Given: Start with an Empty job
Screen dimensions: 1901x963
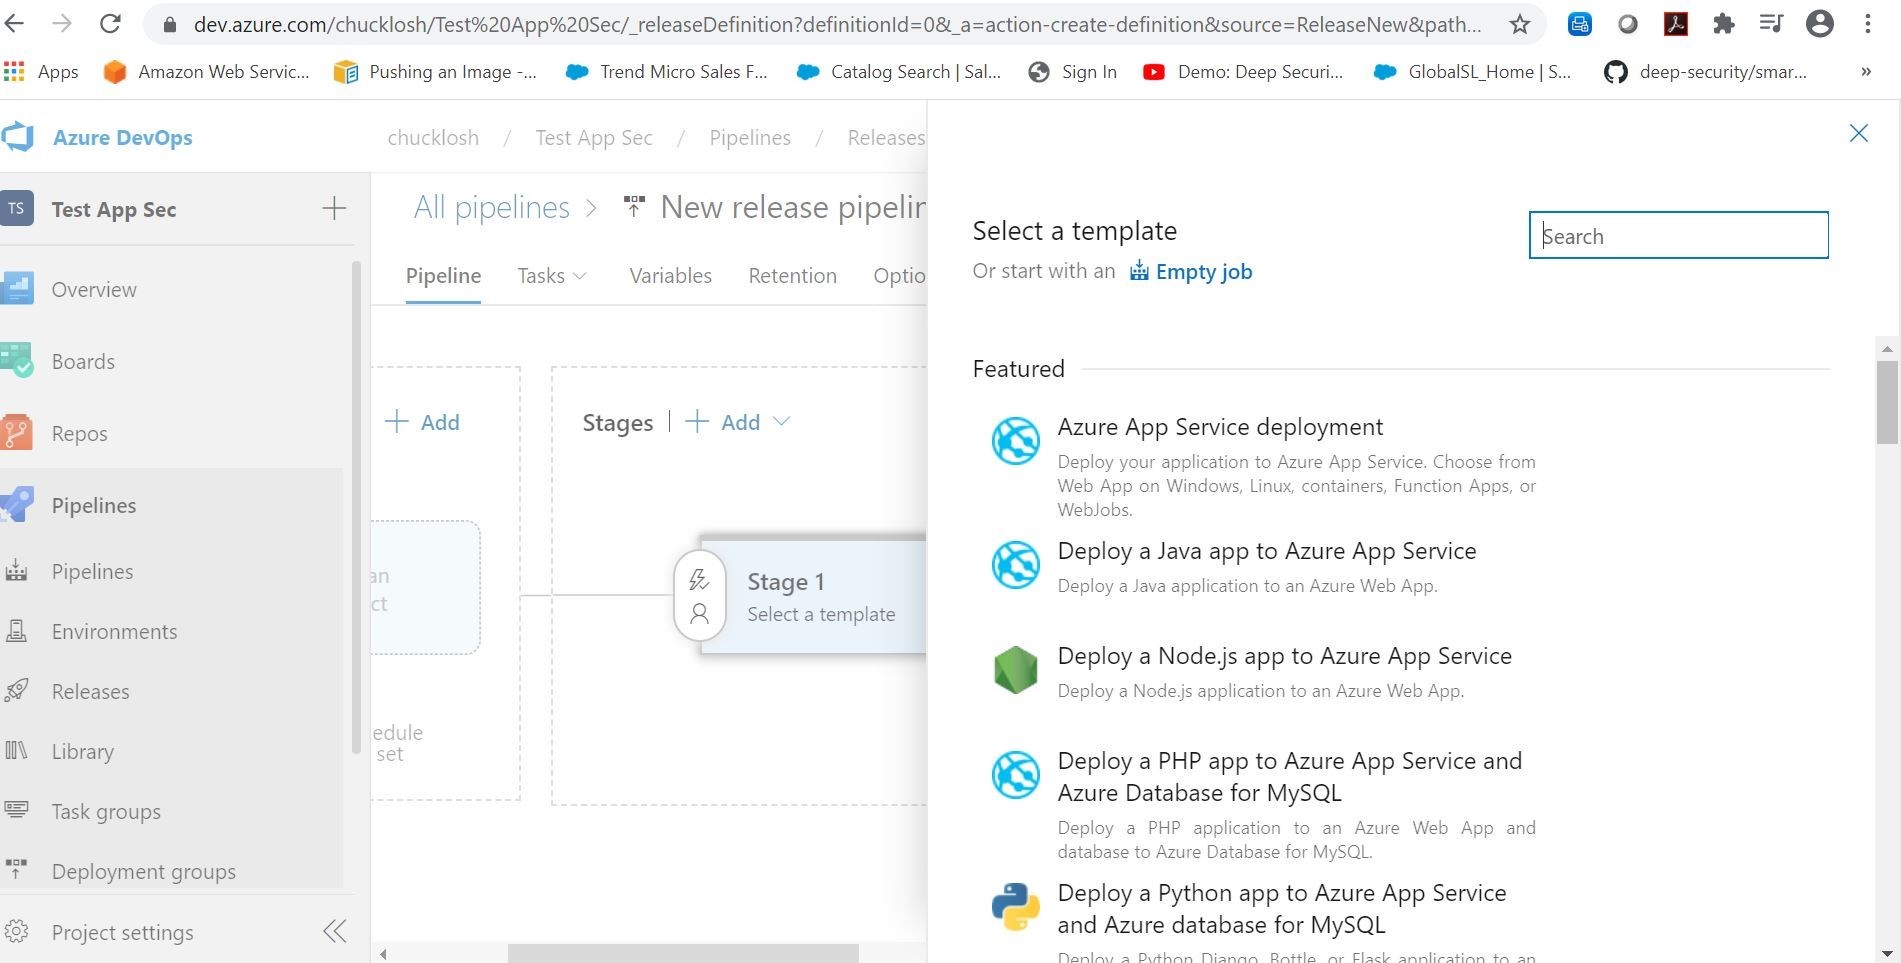Looking at the screenshot, I should click(1191, 271).
